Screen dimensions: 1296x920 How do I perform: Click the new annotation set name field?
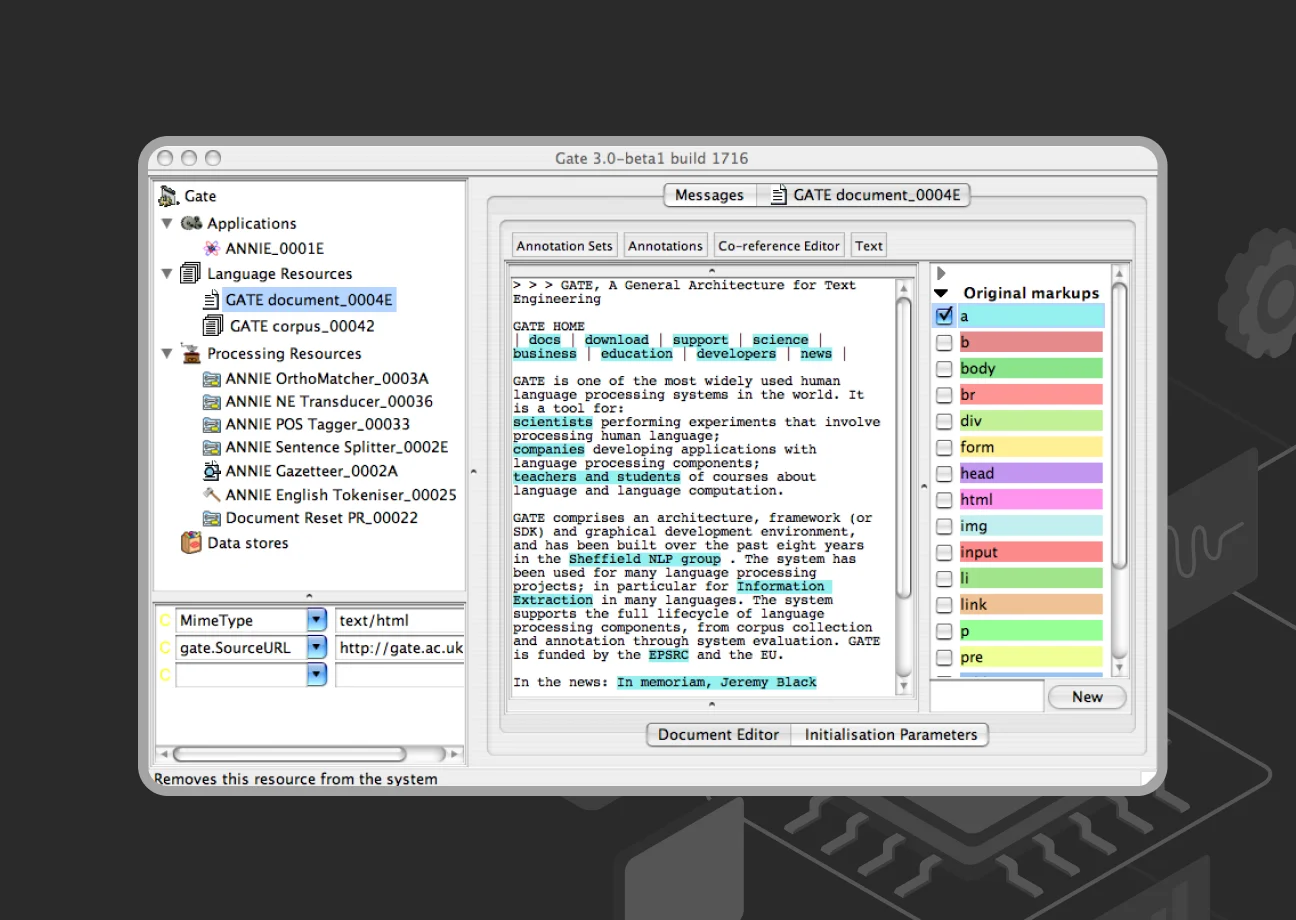click(987, 697)
